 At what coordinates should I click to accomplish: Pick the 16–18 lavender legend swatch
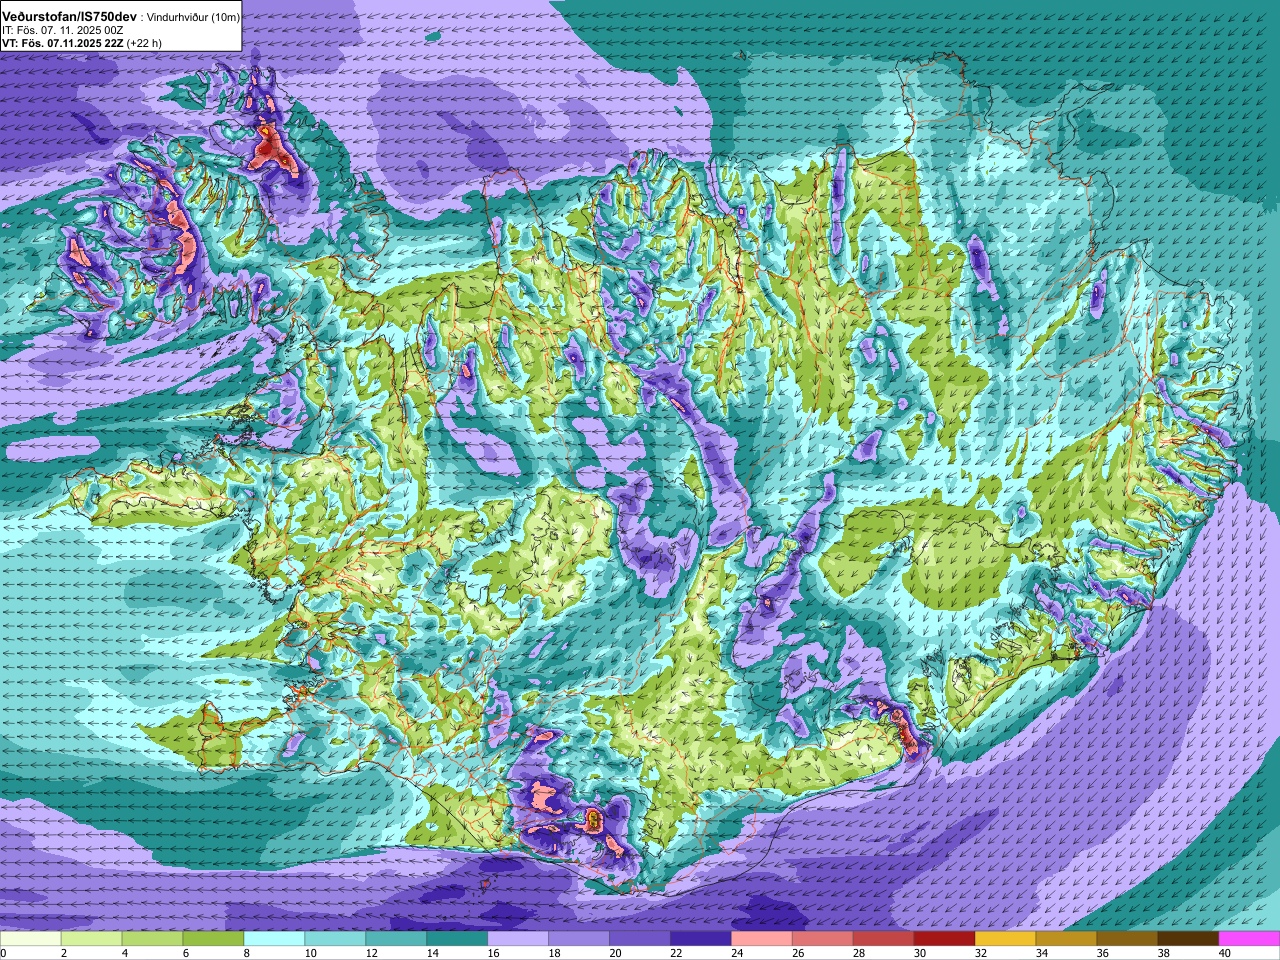coord(518,939)
